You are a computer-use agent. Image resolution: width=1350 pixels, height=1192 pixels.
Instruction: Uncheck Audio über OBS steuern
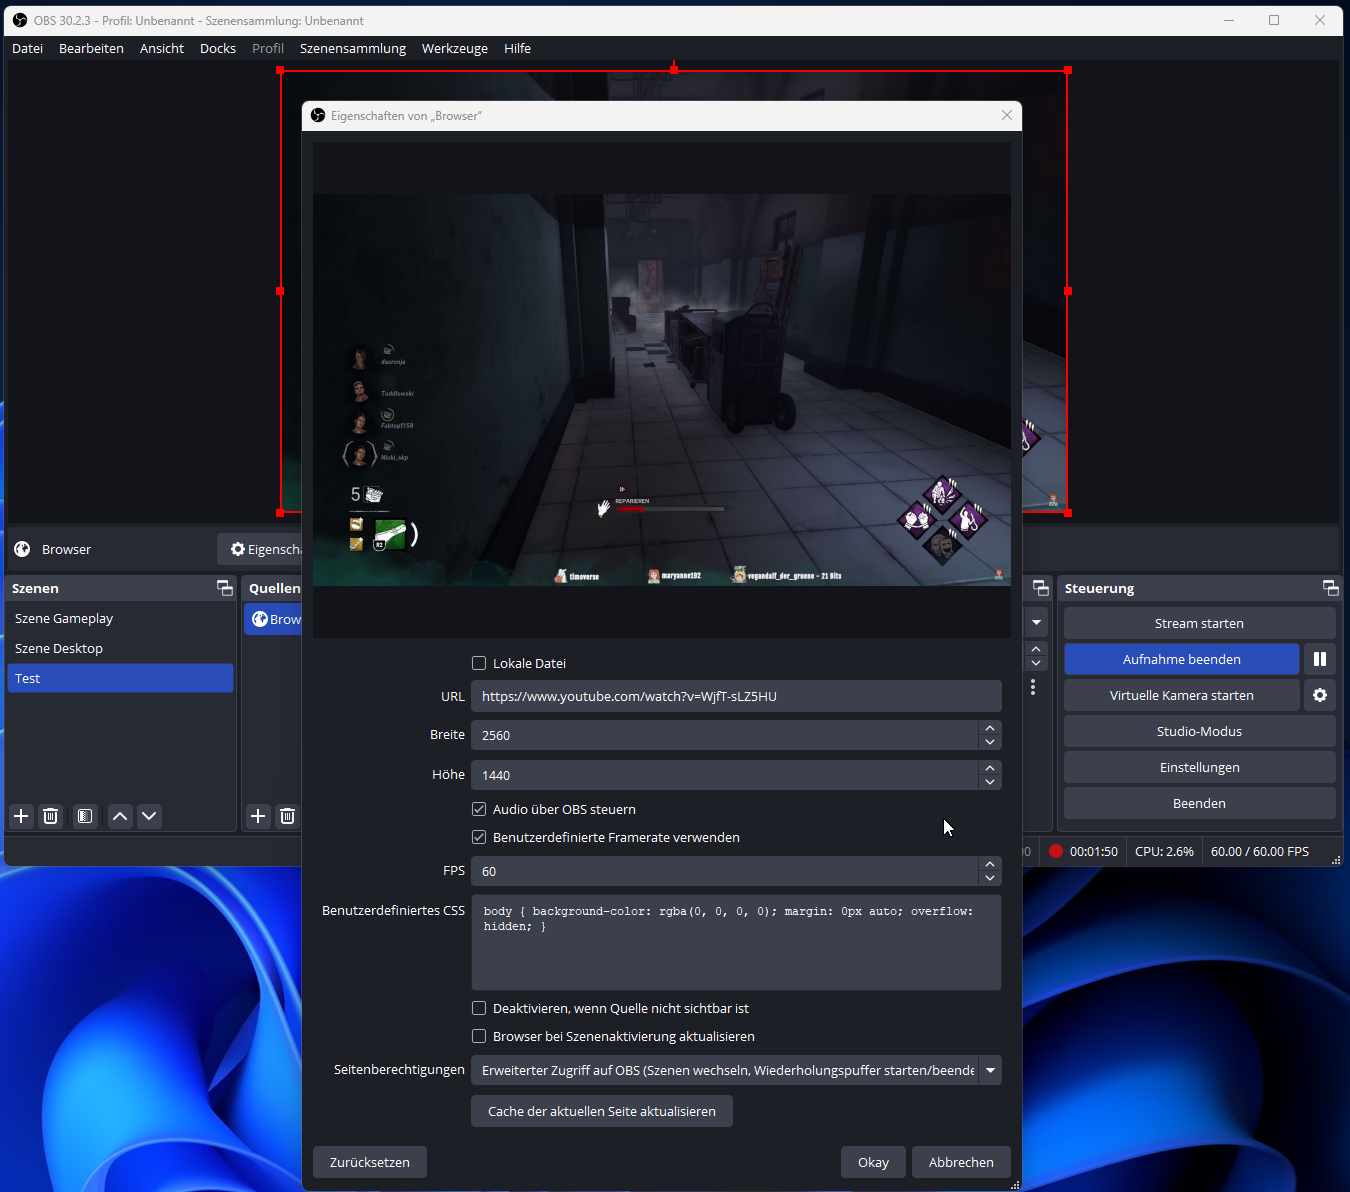pos(479,809)
